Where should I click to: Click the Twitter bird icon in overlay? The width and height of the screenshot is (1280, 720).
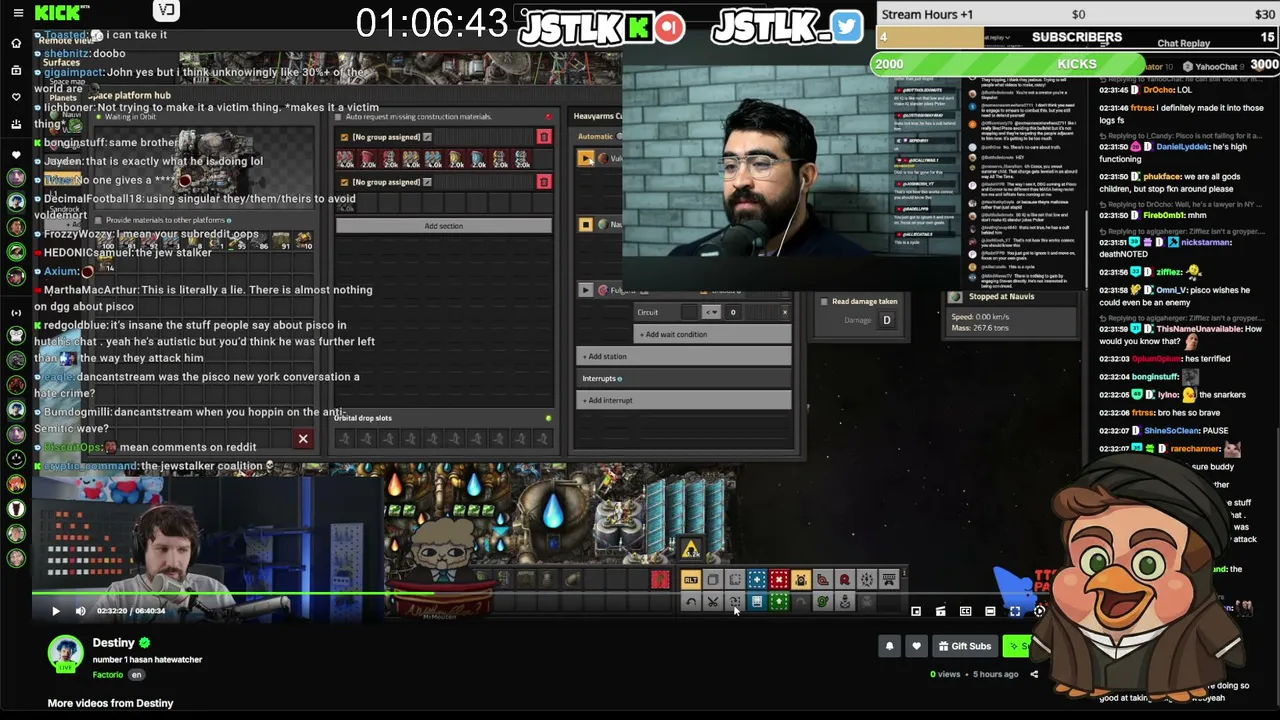click(846, 27)
